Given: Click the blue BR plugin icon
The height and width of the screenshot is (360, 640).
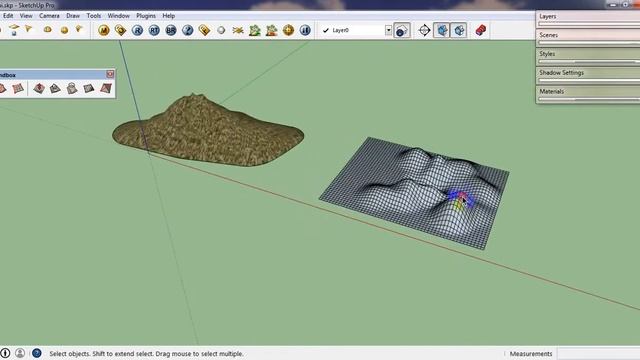Looking at the screenshot, I should (x=171, y=30).
